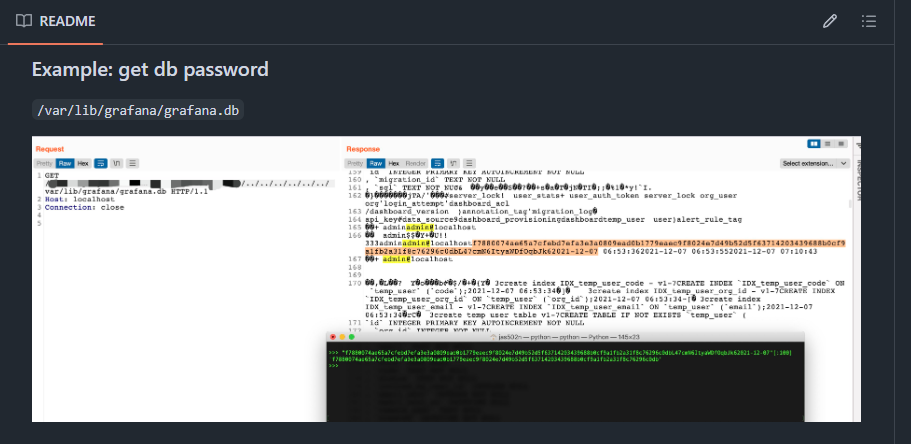Click response line 164 starting 'api_key'
This screenshot has height=444, width=911.
pos(552,220)
